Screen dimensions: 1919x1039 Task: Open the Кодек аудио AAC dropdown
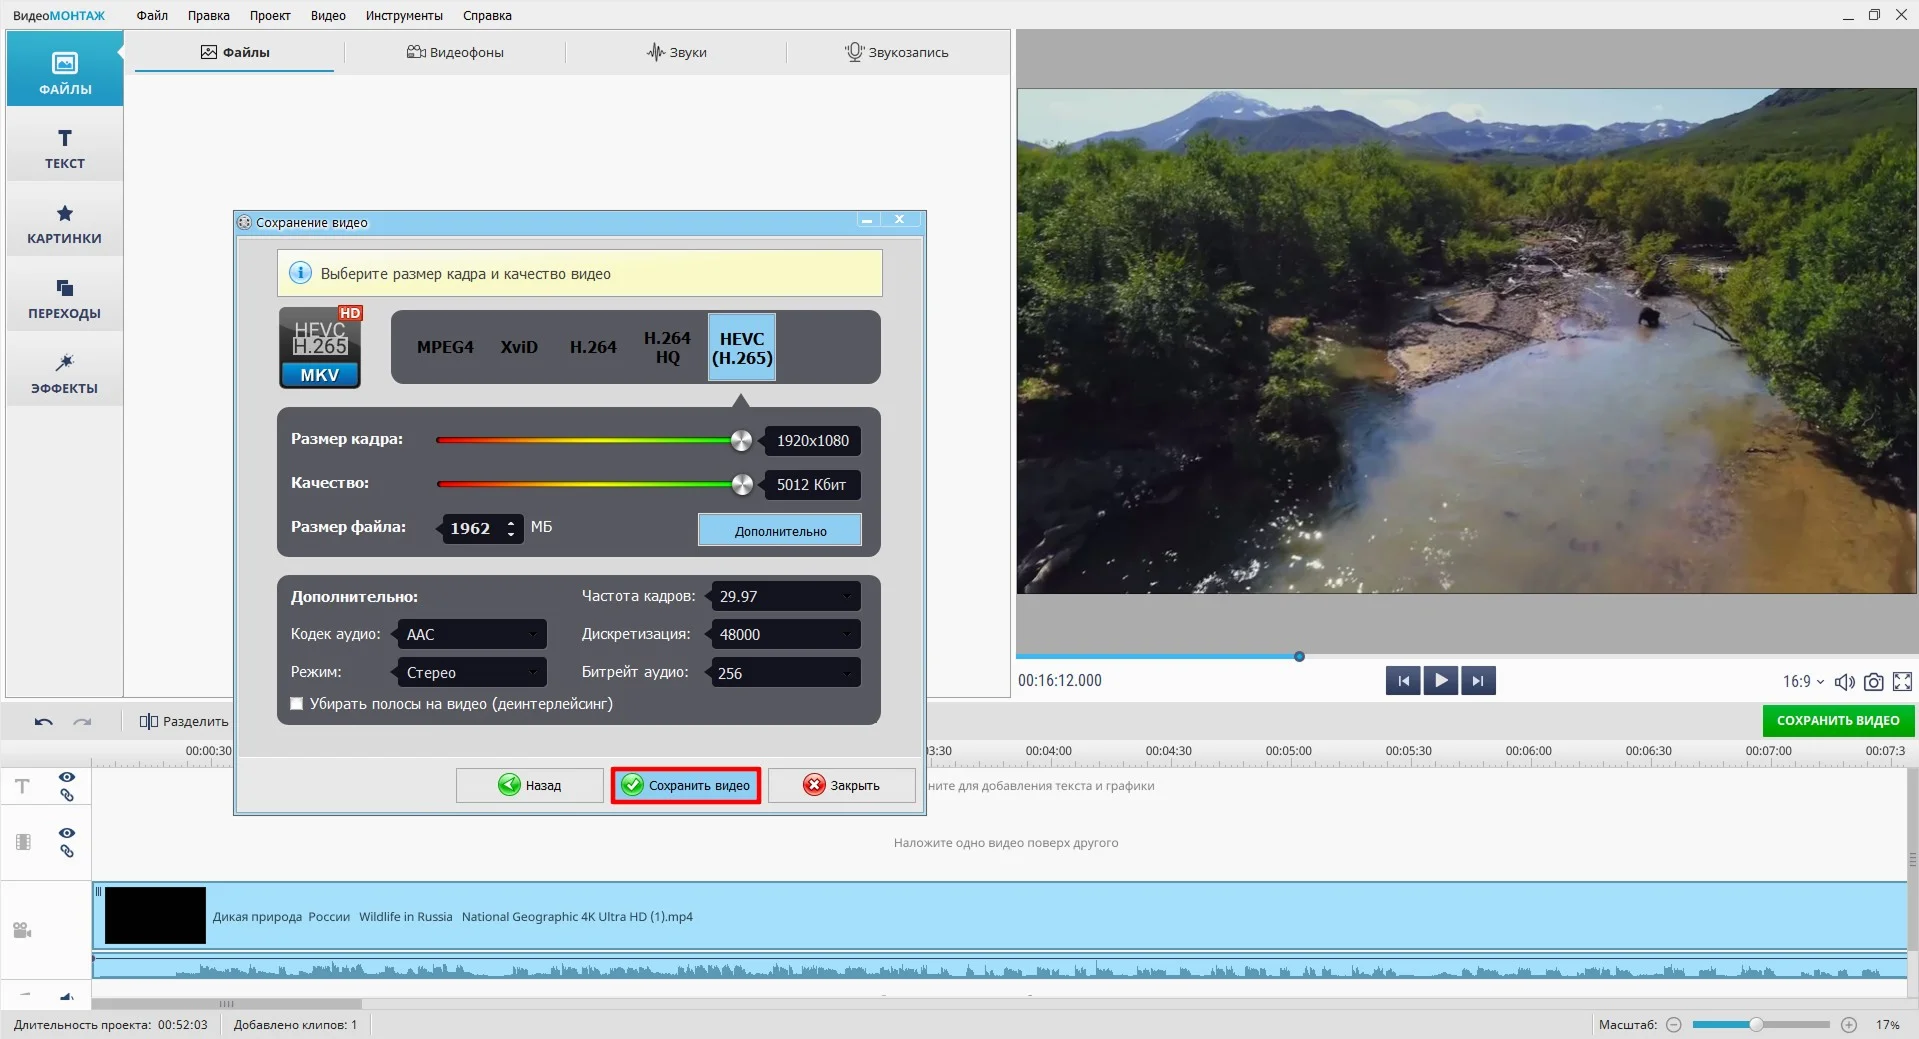pyautogui.click(x=471, y=634)
